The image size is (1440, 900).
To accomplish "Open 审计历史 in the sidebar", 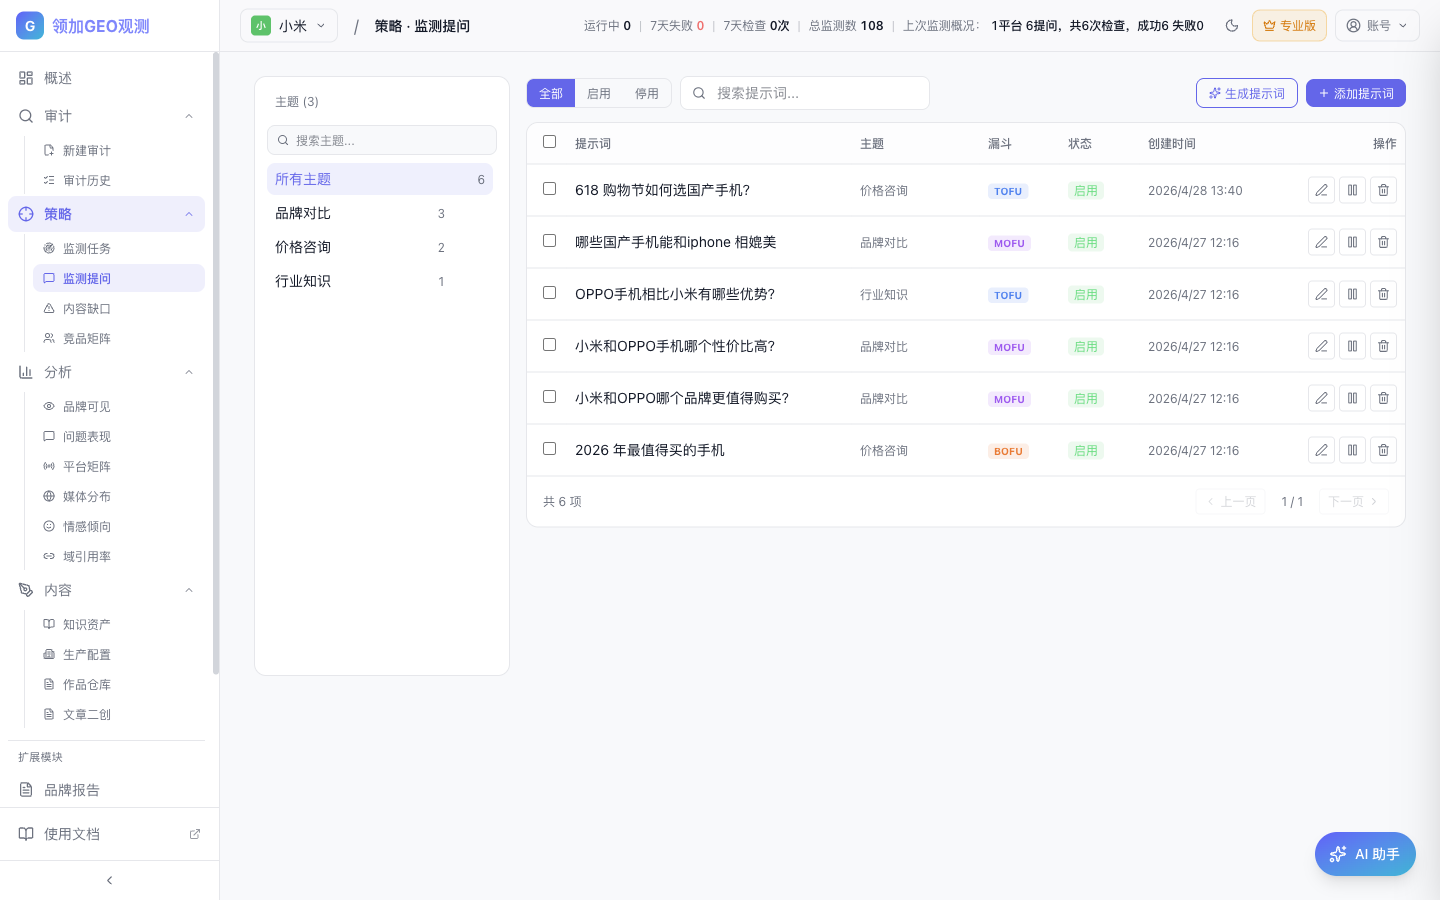I will tap(119, 180).
